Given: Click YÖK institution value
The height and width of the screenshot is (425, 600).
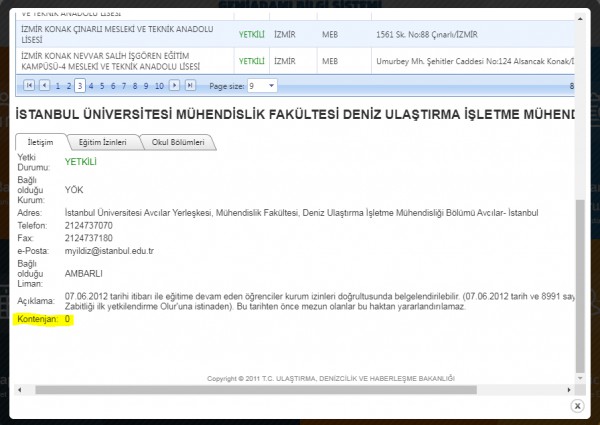Looking at the screenshot, I should point(74,190).
